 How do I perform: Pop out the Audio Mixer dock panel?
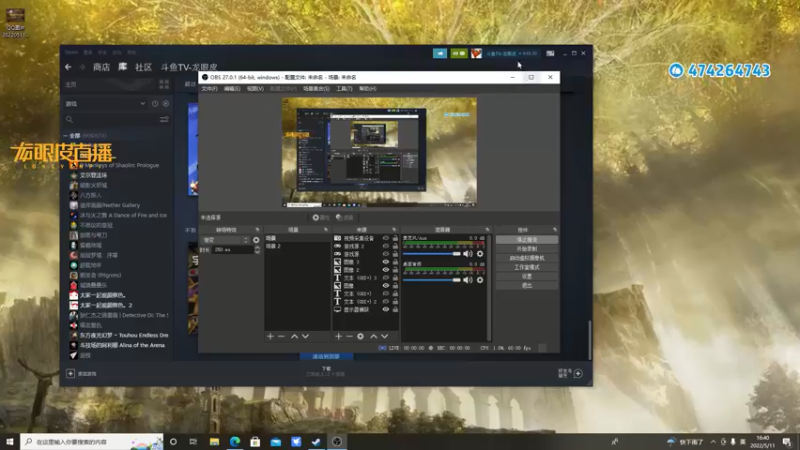point(487,230)
